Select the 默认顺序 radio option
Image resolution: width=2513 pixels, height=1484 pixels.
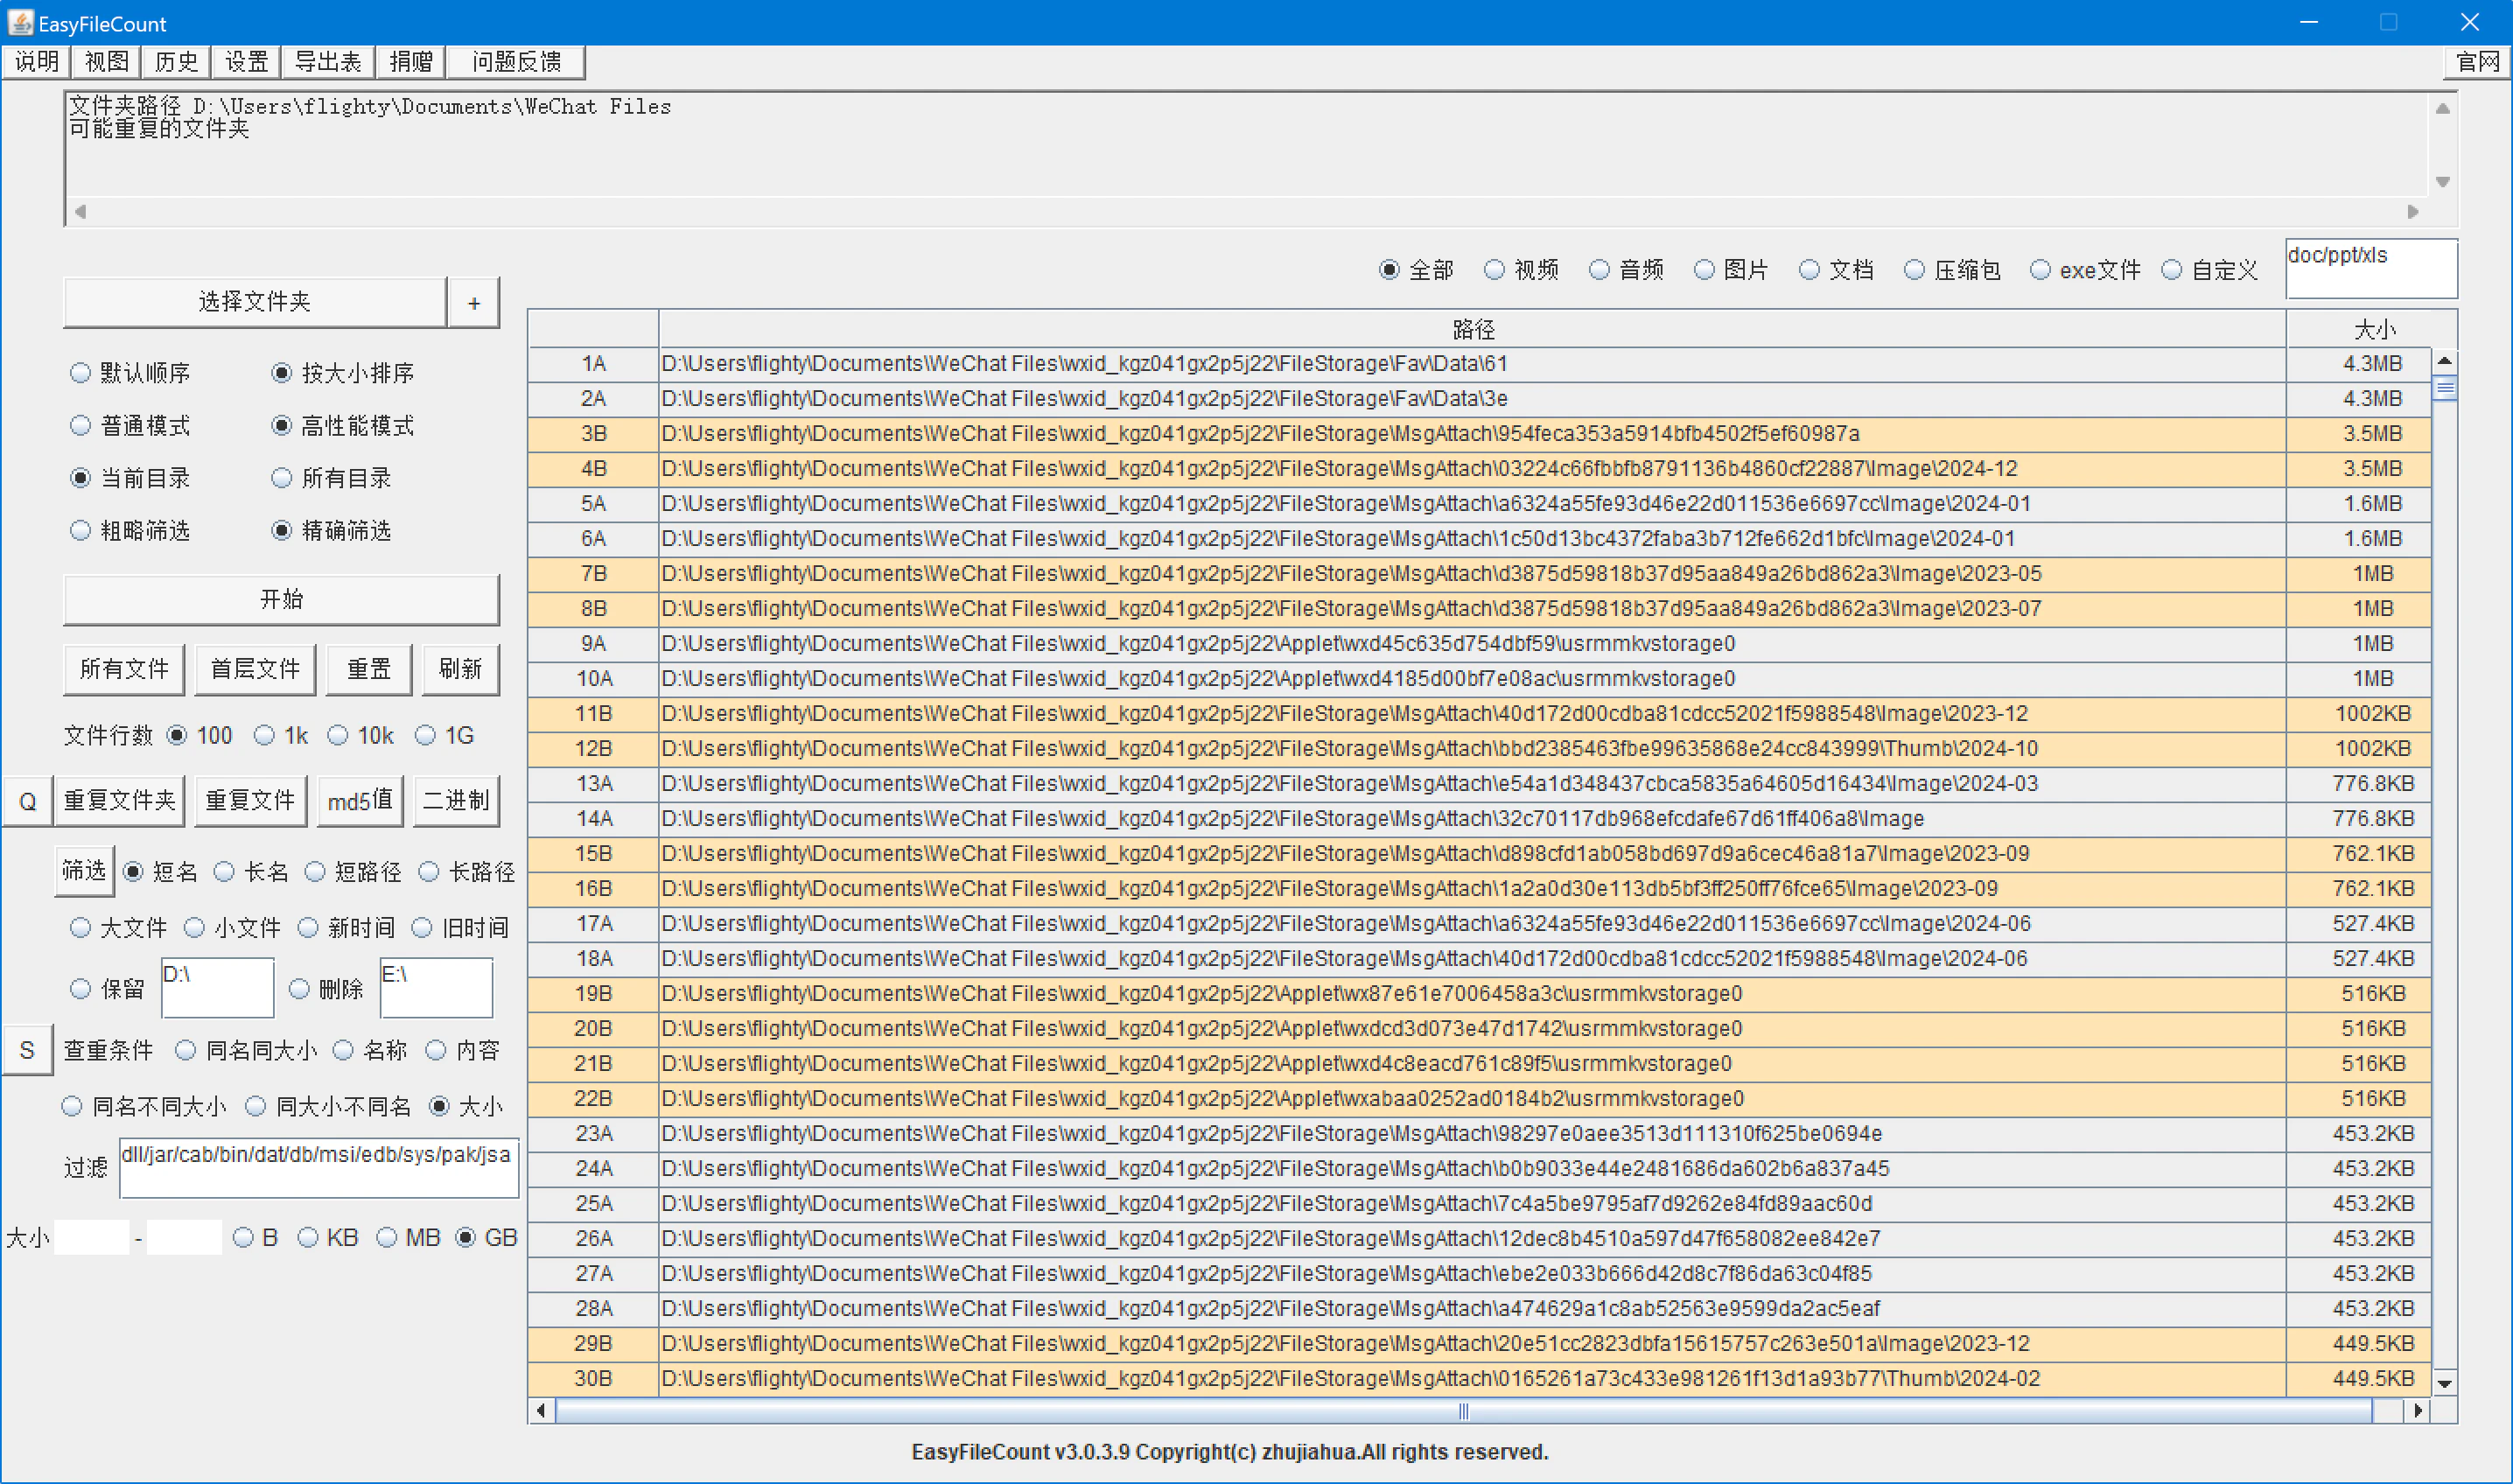pyautogui.click(x=131, y=373)
